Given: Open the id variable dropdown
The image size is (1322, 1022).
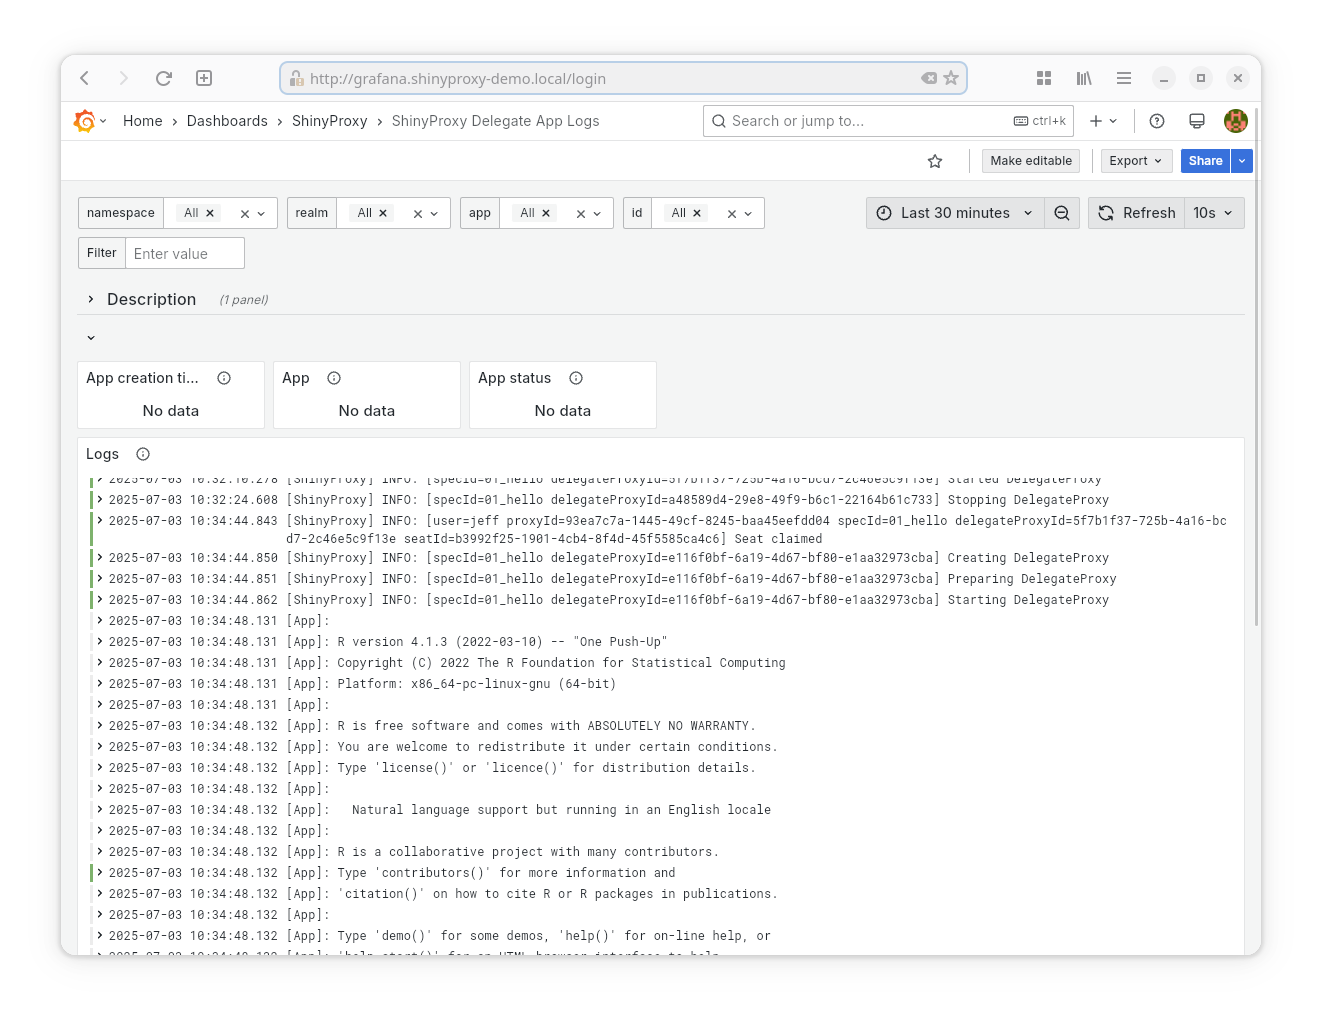Looking at the screenshot, I should (x=748, y=214).
